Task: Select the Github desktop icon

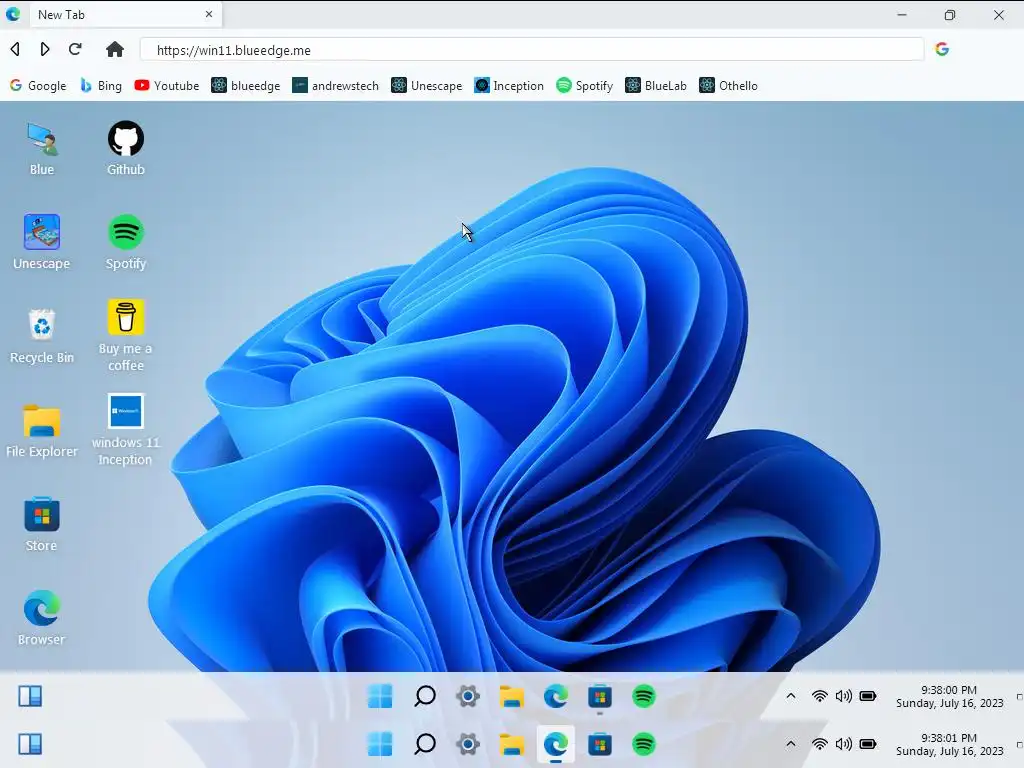Action: point(125,149)
